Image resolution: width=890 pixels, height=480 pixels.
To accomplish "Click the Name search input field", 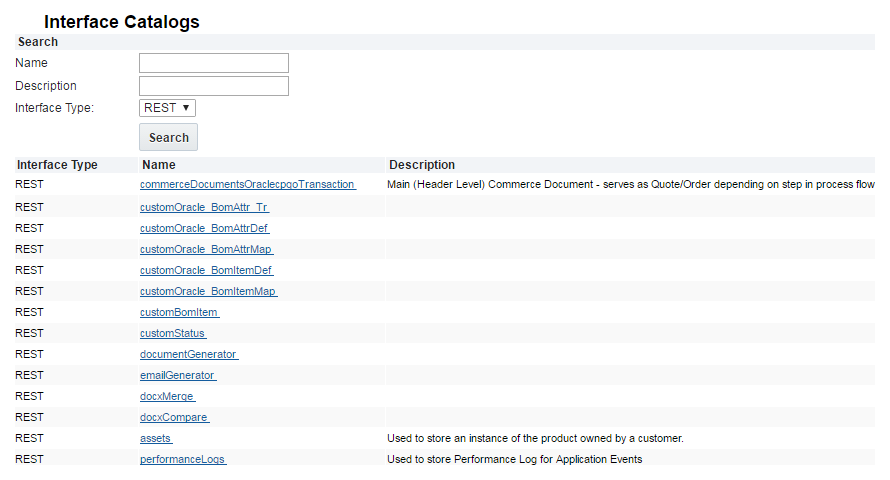I will (x=214, y=63).
